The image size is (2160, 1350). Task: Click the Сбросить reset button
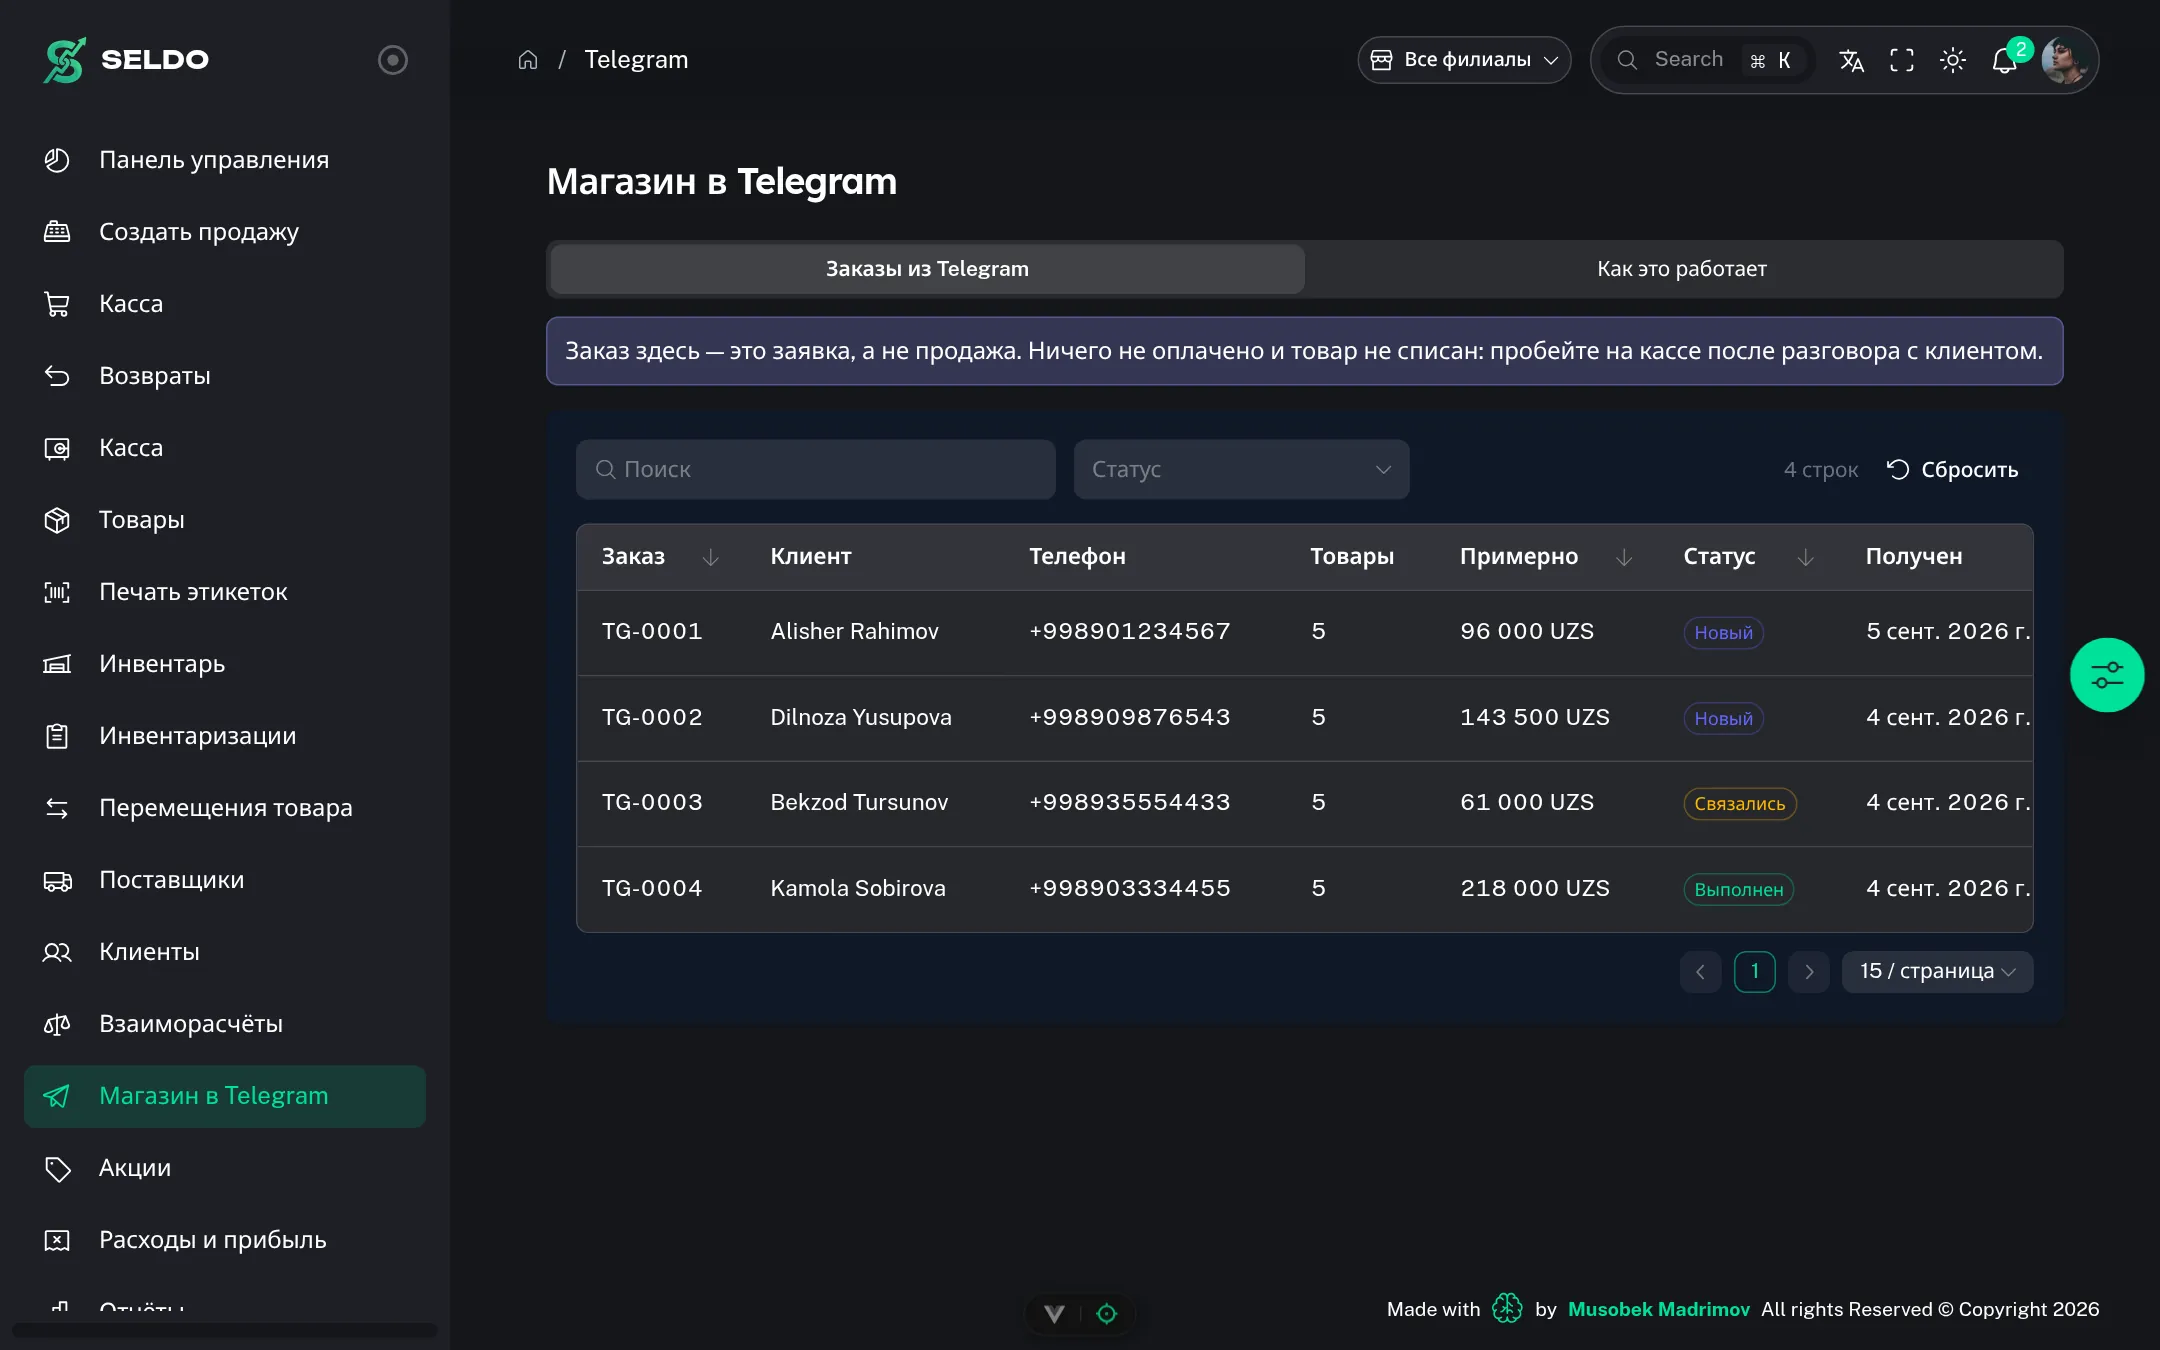1952,469
